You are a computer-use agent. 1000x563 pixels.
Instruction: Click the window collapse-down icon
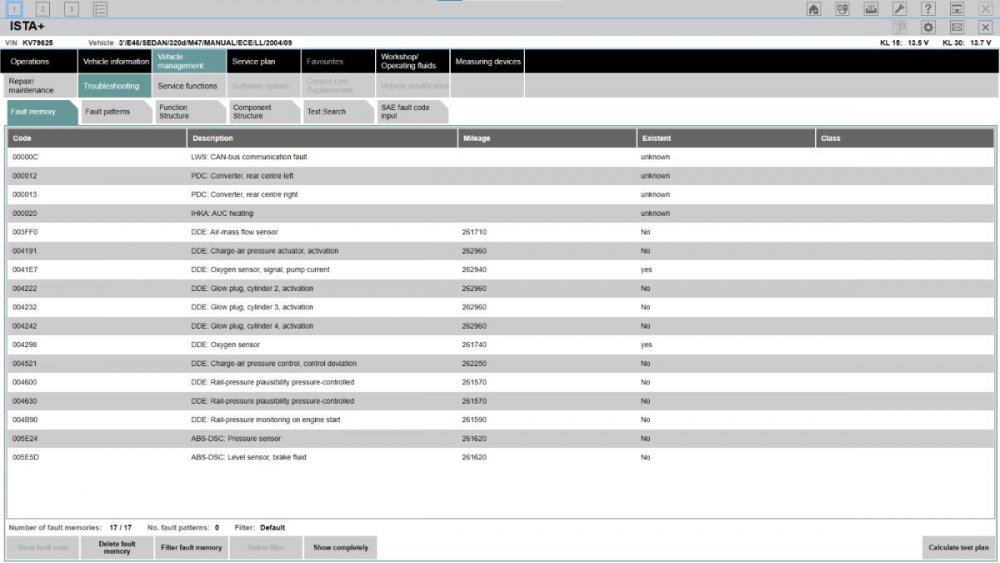957,9
